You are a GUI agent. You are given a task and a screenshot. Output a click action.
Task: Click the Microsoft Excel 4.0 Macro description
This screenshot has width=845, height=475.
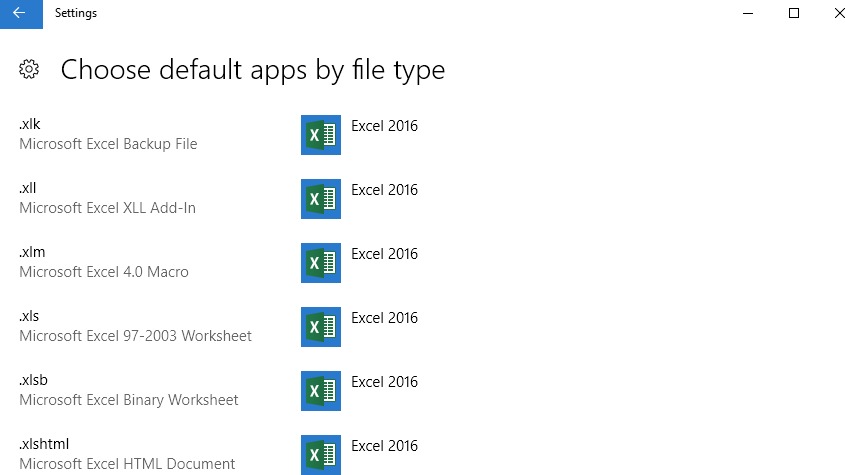(104, 272)
